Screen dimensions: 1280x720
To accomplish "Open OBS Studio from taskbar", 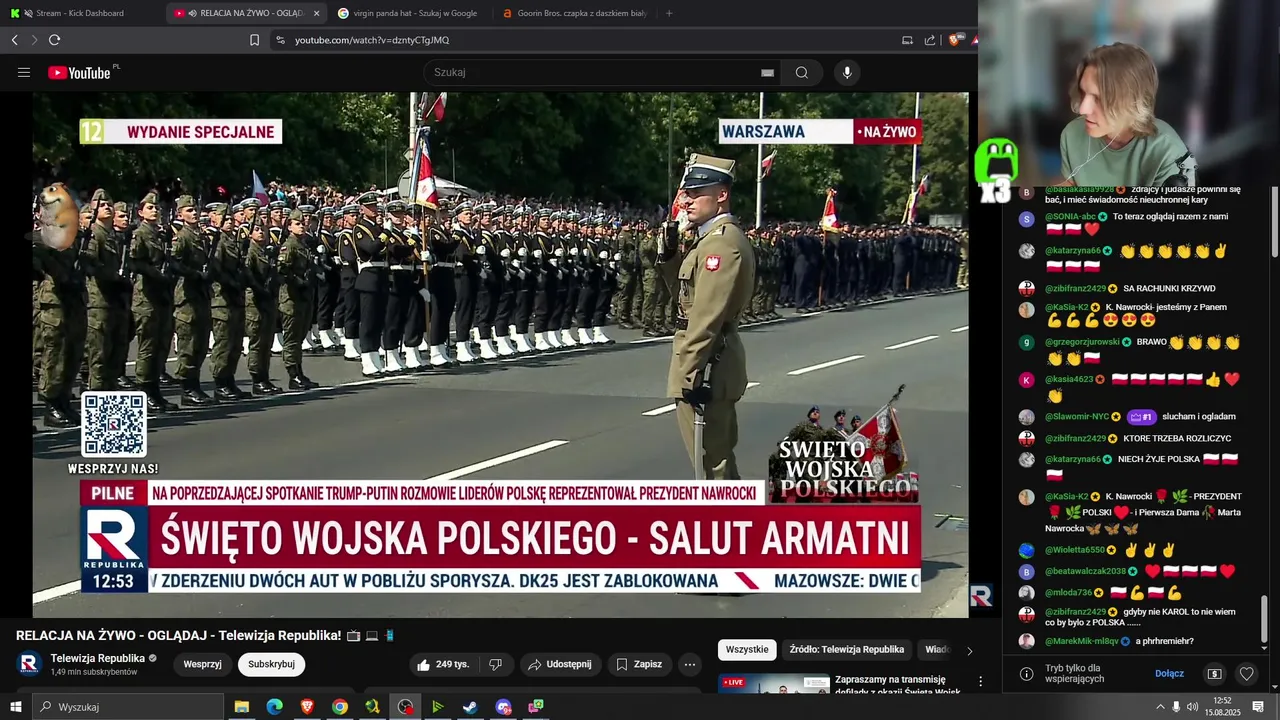I will (405, 707).
